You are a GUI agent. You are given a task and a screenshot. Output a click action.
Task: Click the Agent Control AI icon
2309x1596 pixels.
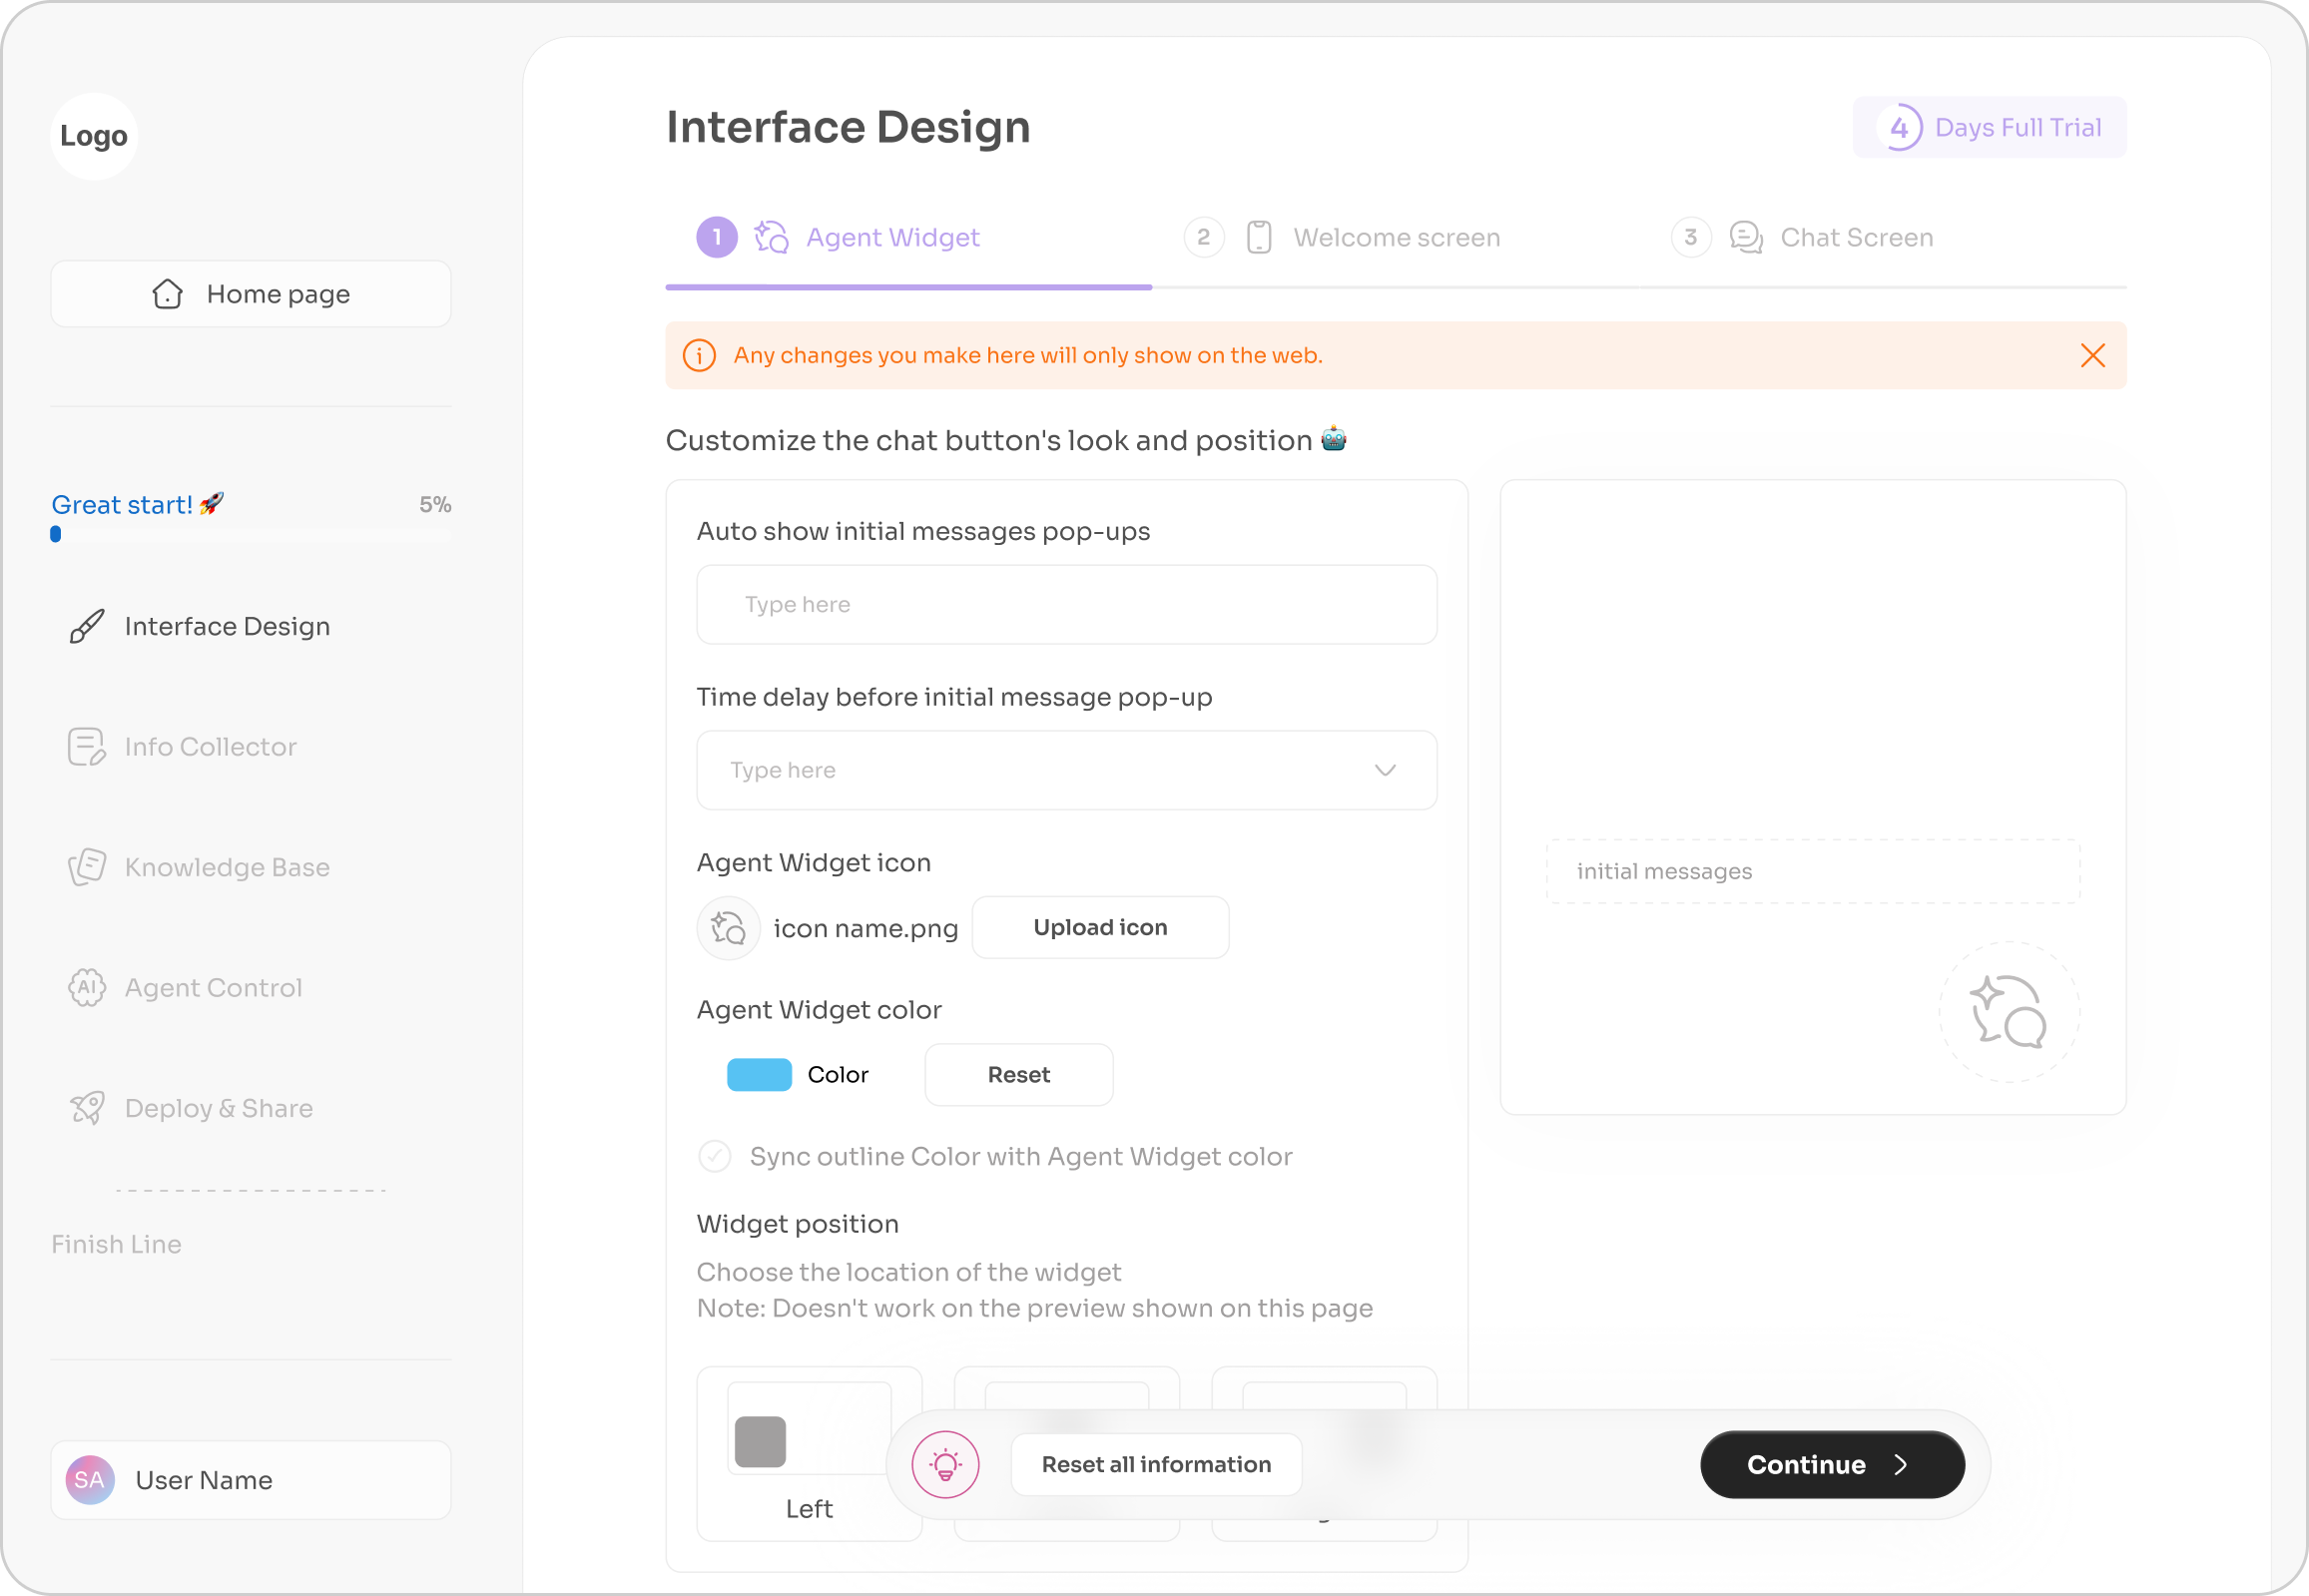click(87, 988)
